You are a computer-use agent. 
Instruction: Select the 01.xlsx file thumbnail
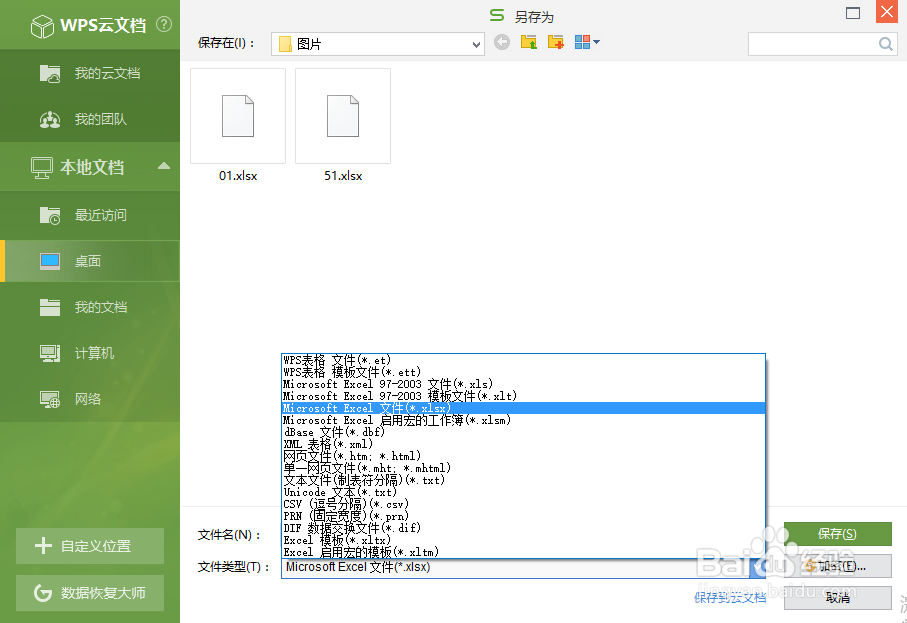pos(238,116)
